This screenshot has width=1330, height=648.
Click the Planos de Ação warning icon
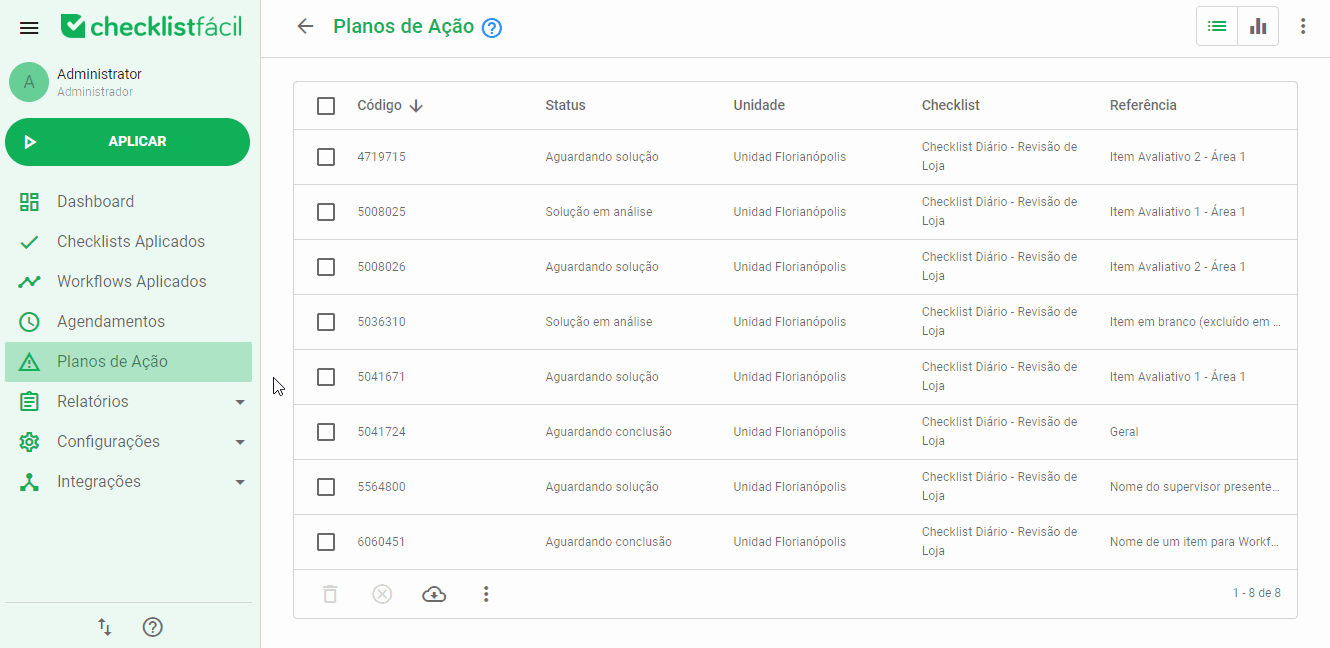tap(29, 362)
